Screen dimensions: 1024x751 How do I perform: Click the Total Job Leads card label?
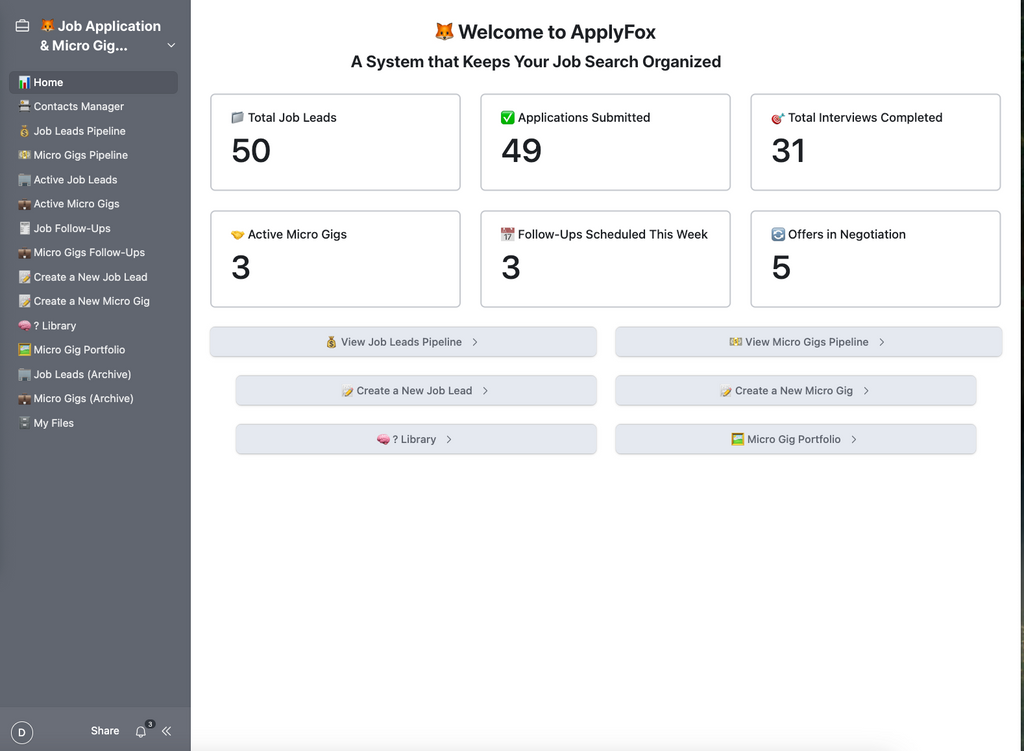point(292,118)
